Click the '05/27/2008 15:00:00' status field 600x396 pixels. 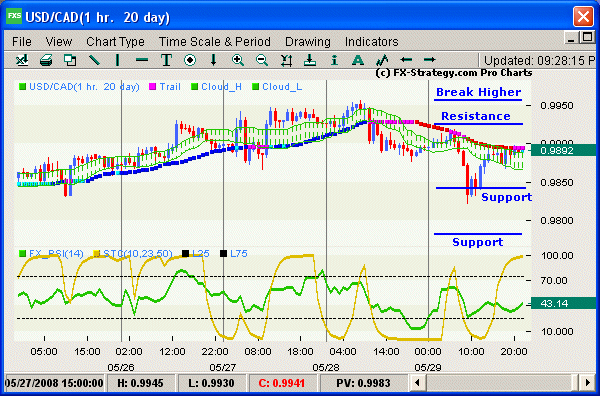tap(54, 383)
